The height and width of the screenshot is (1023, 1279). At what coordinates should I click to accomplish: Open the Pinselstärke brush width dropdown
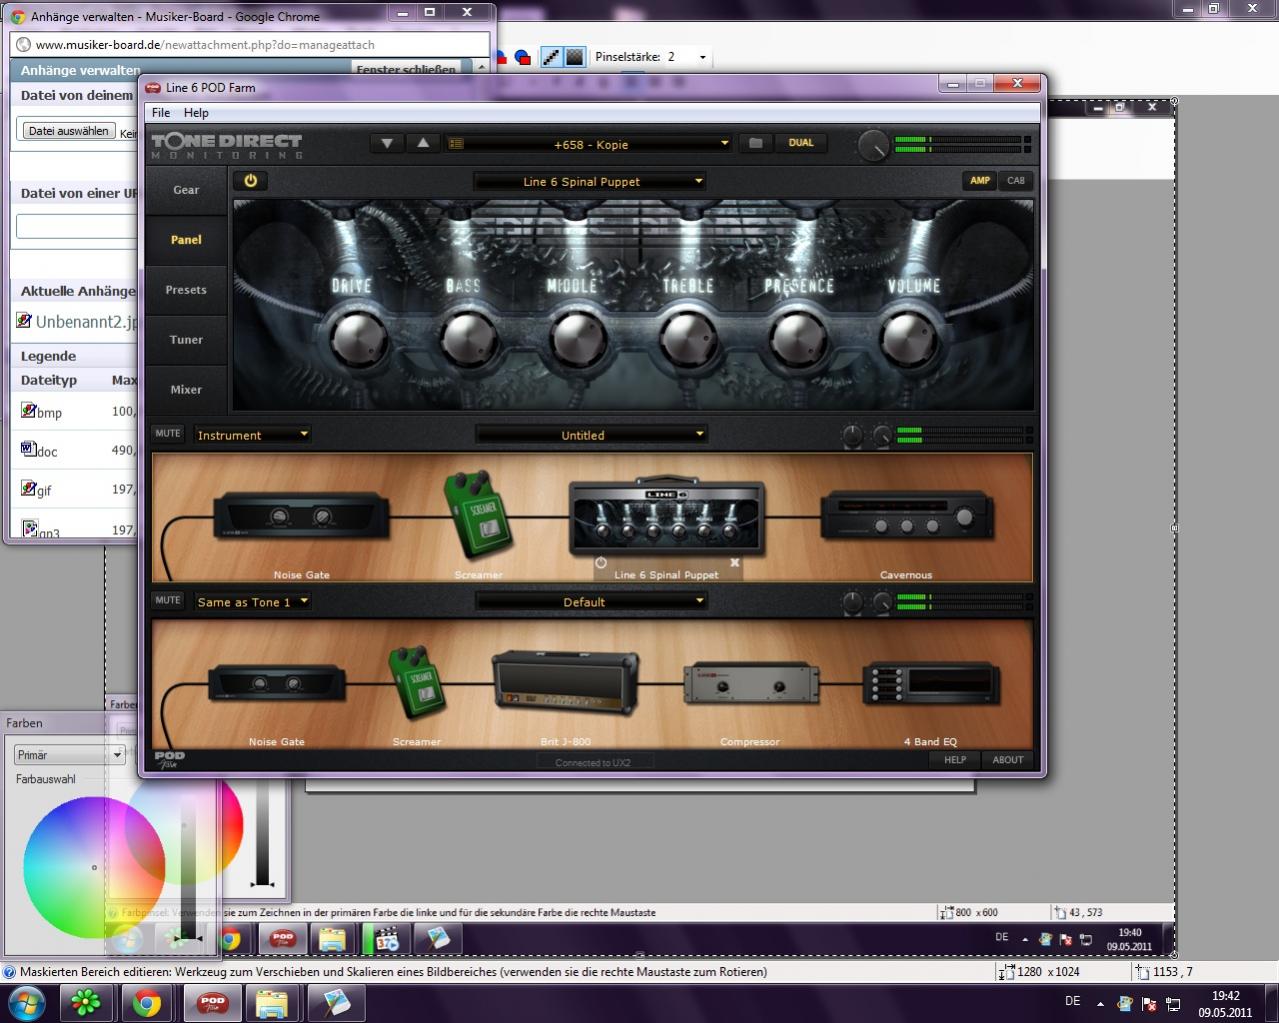702,57
